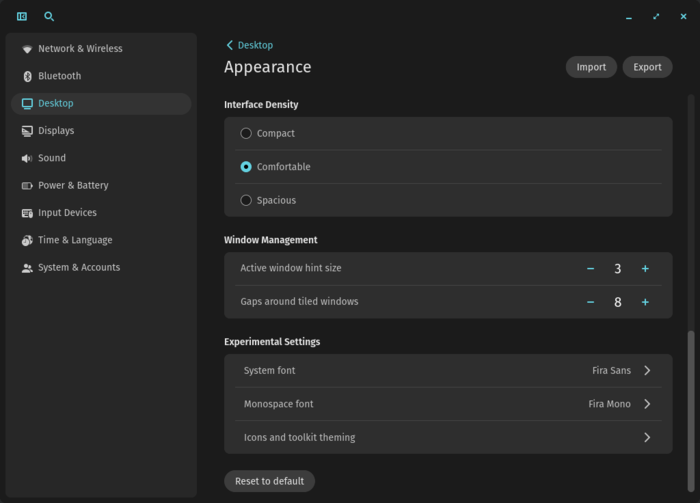Click the Bluetooth icon in sidebar
This screenshot has width=700, height=503.
27,76
